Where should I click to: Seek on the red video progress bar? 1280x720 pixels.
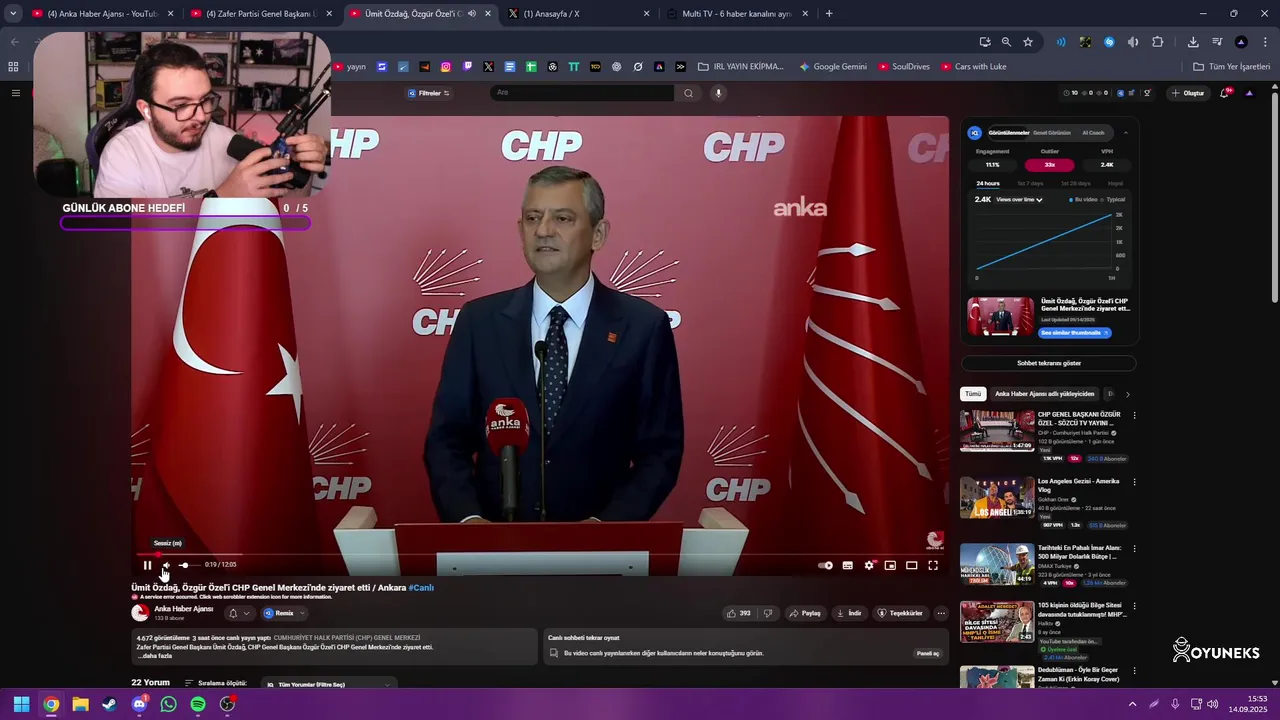[540, 554]
